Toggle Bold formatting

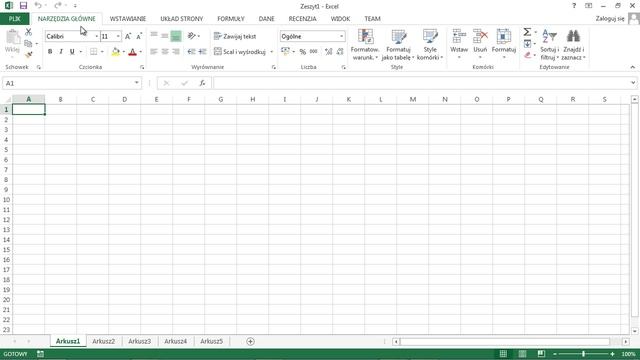50,52
